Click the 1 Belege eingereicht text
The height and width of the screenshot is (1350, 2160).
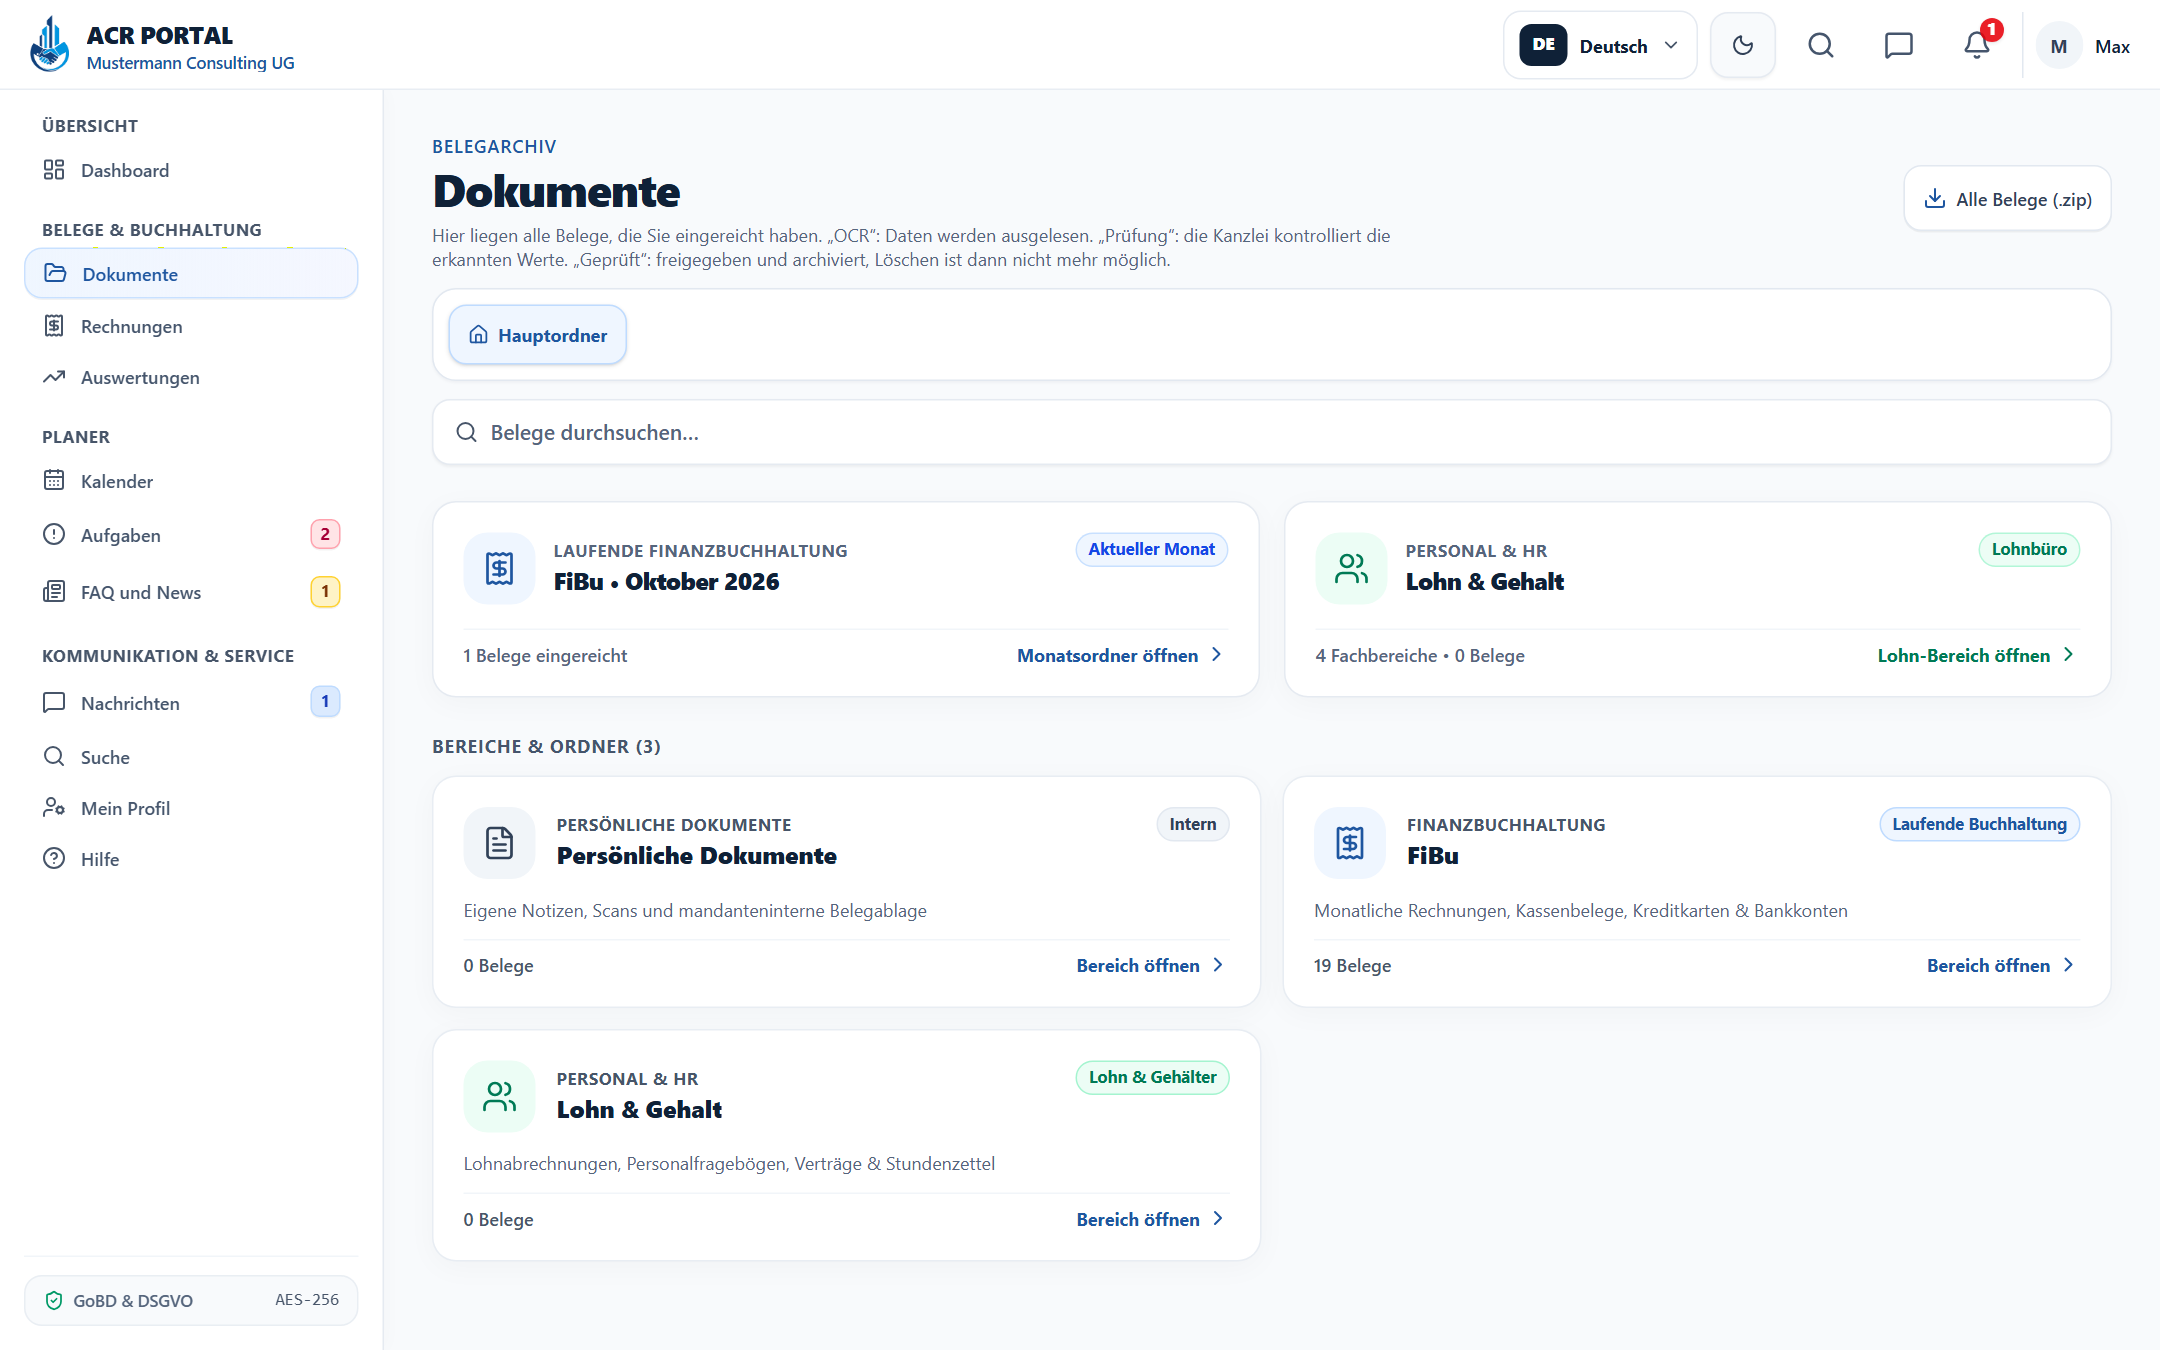point(545,655)
